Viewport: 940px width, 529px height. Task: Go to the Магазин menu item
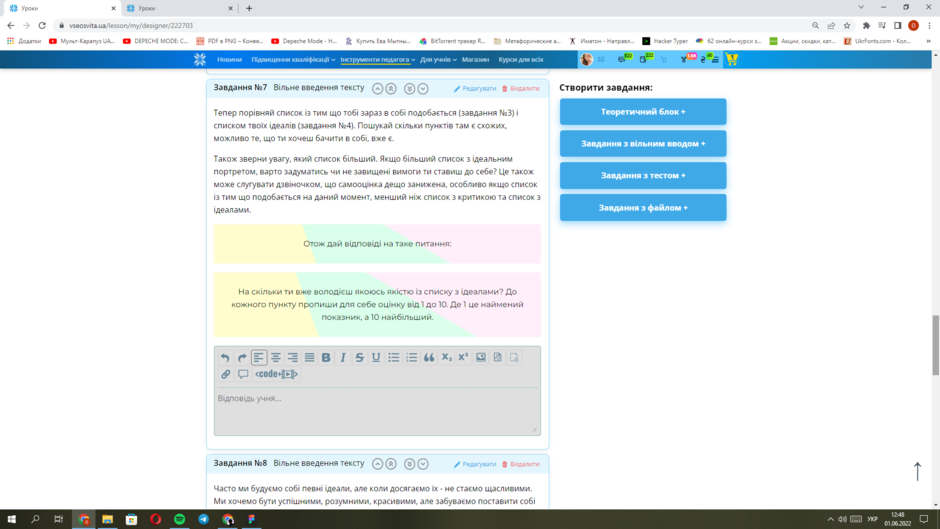475,60
